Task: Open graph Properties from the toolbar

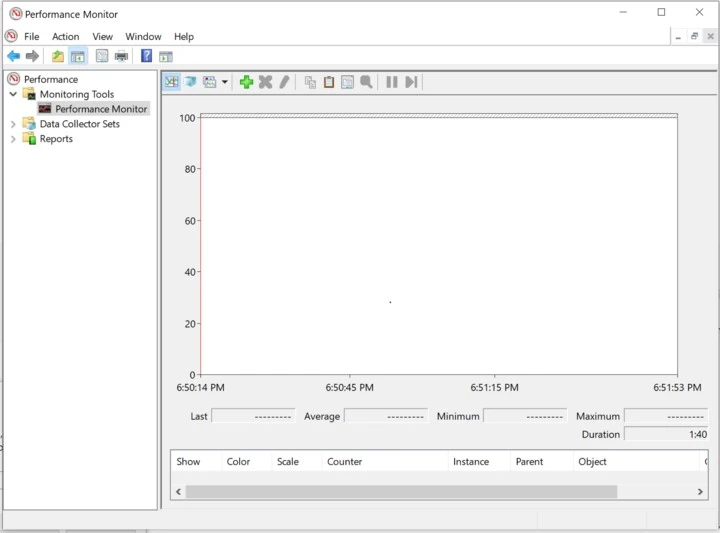Action: click(347, 82)
